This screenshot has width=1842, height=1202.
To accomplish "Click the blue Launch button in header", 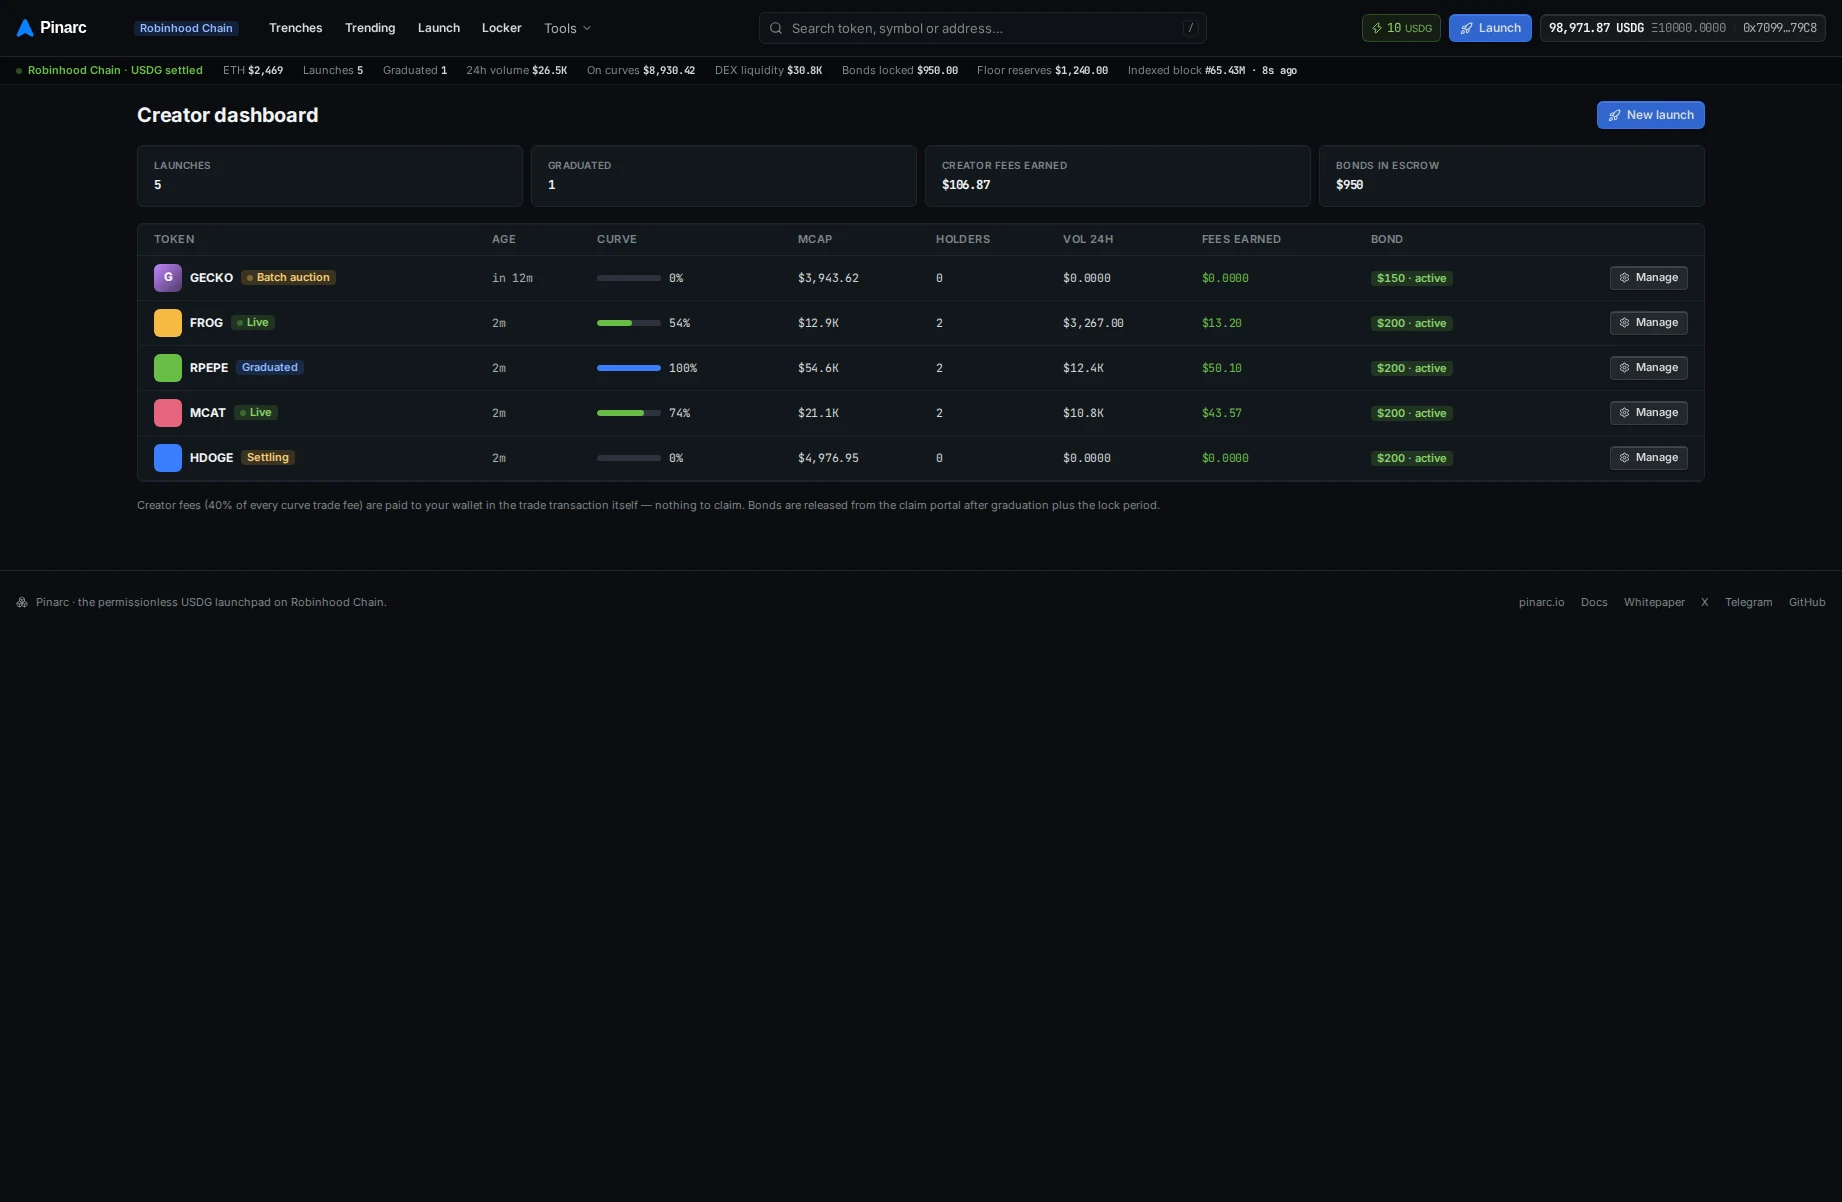I will tap(1490, 28).
